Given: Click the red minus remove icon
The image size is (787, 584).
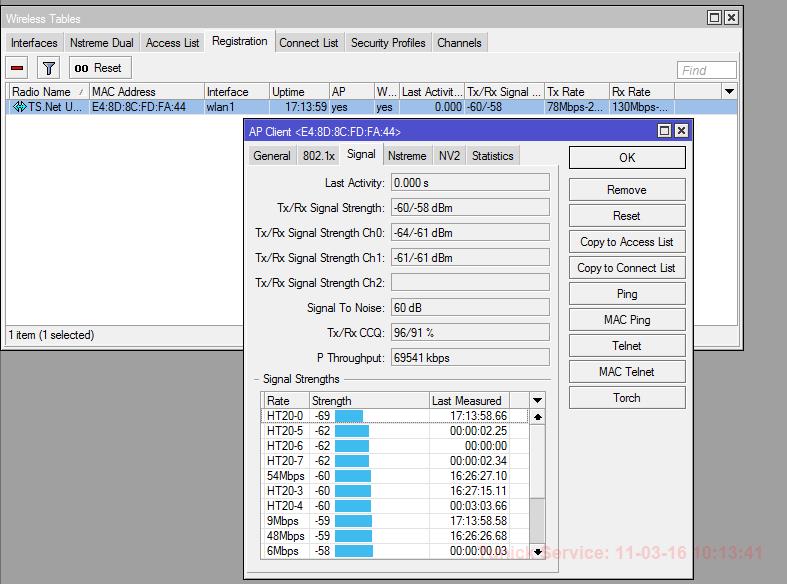Looking at the screenshot, I should click(x=18, y=68).
